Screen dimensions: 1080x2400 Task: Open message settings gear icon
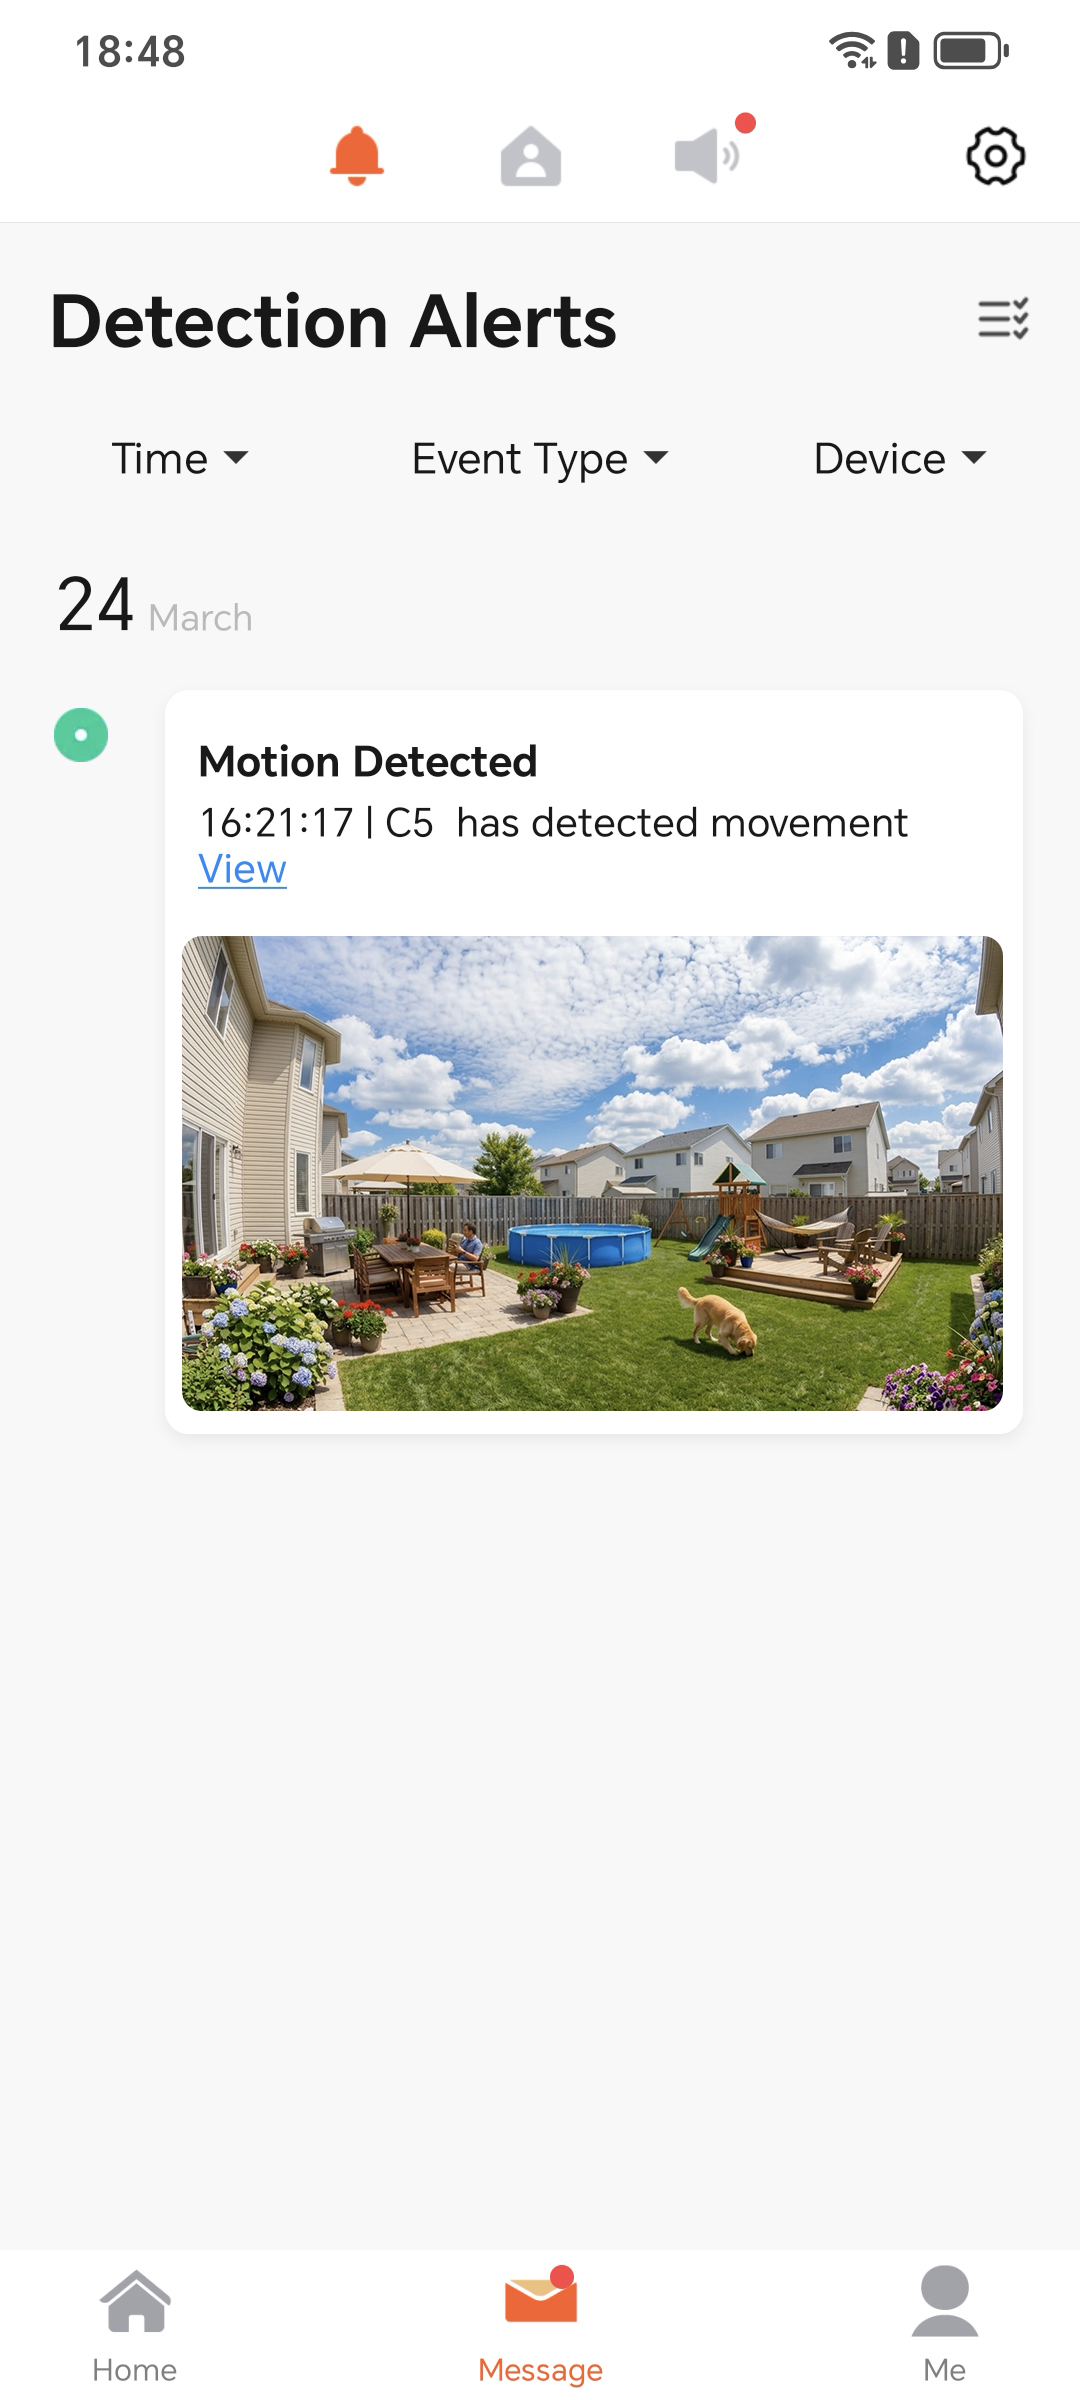point(995,156)
